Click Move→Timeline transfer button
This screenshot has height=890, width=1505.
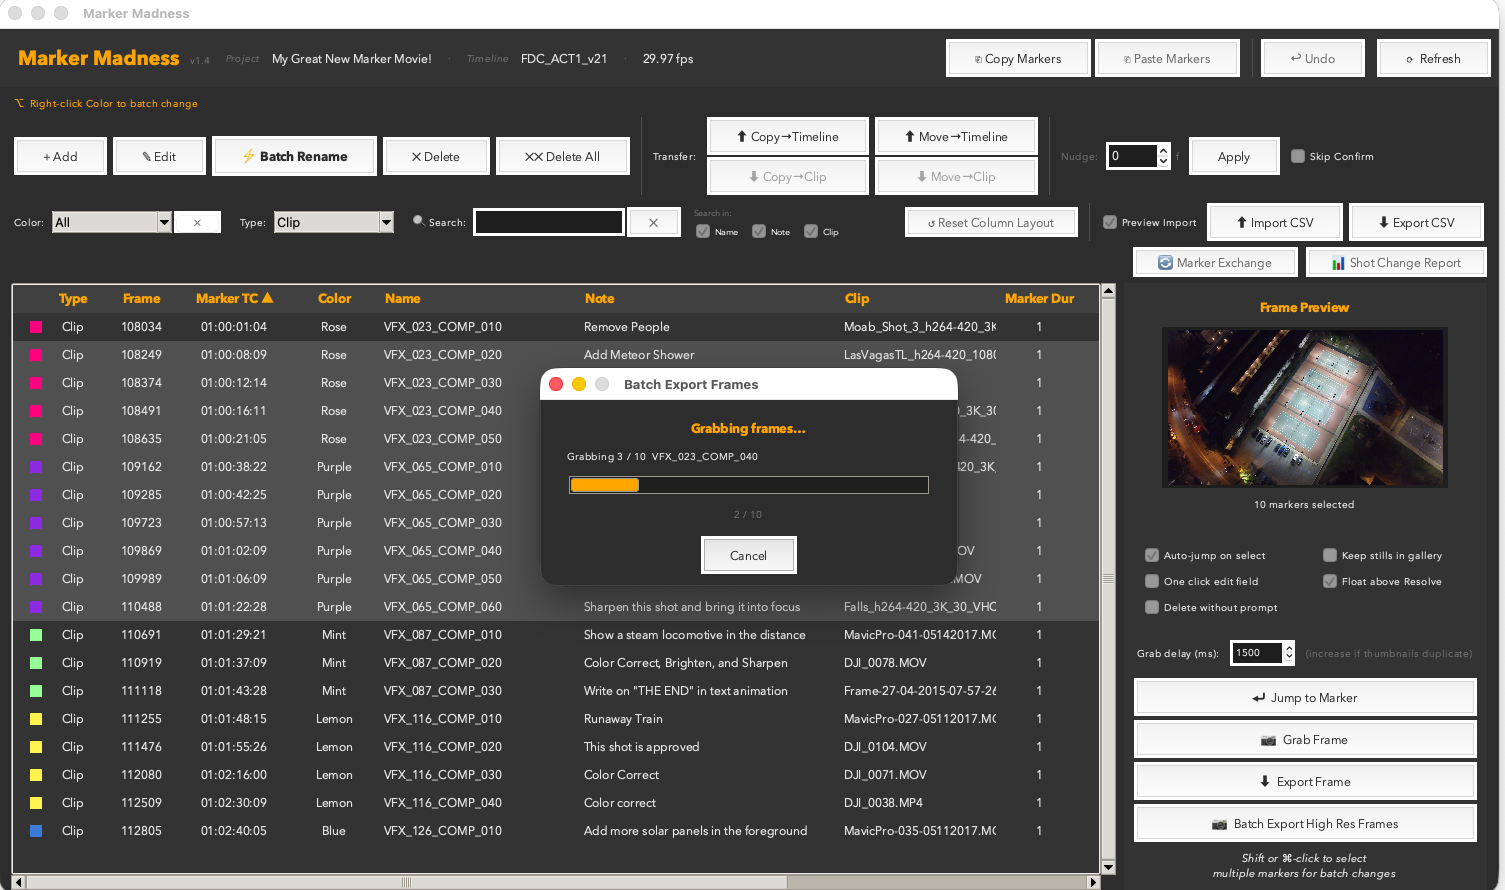pos(956,136)
